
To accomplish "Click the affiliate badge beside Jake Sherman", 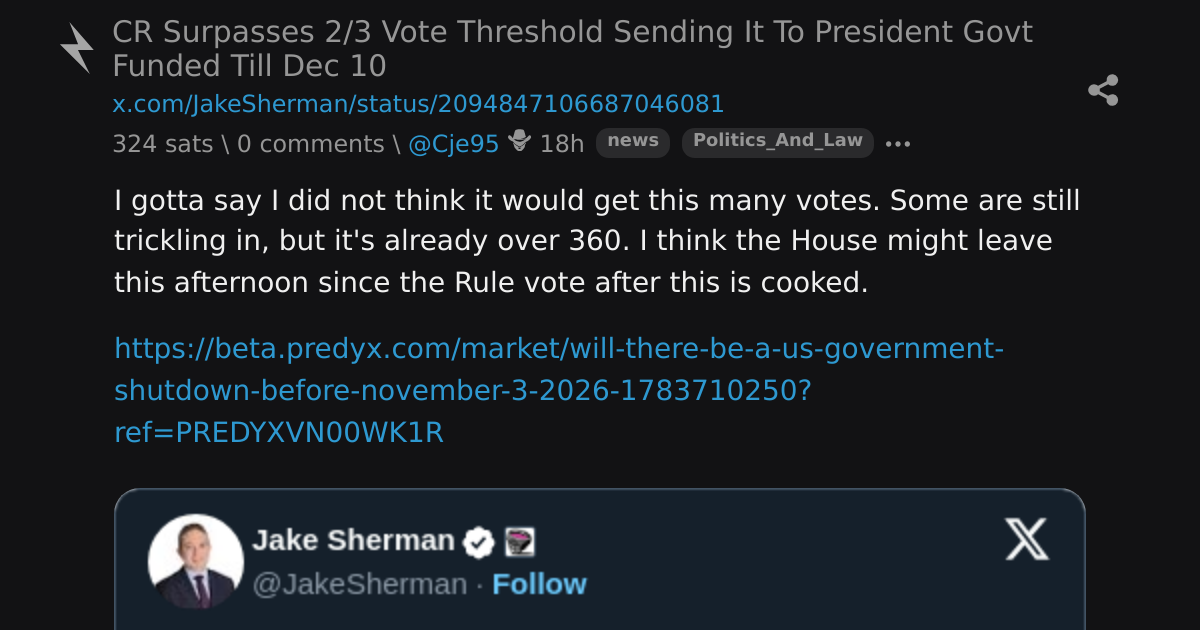I will [x=519, y=542].
